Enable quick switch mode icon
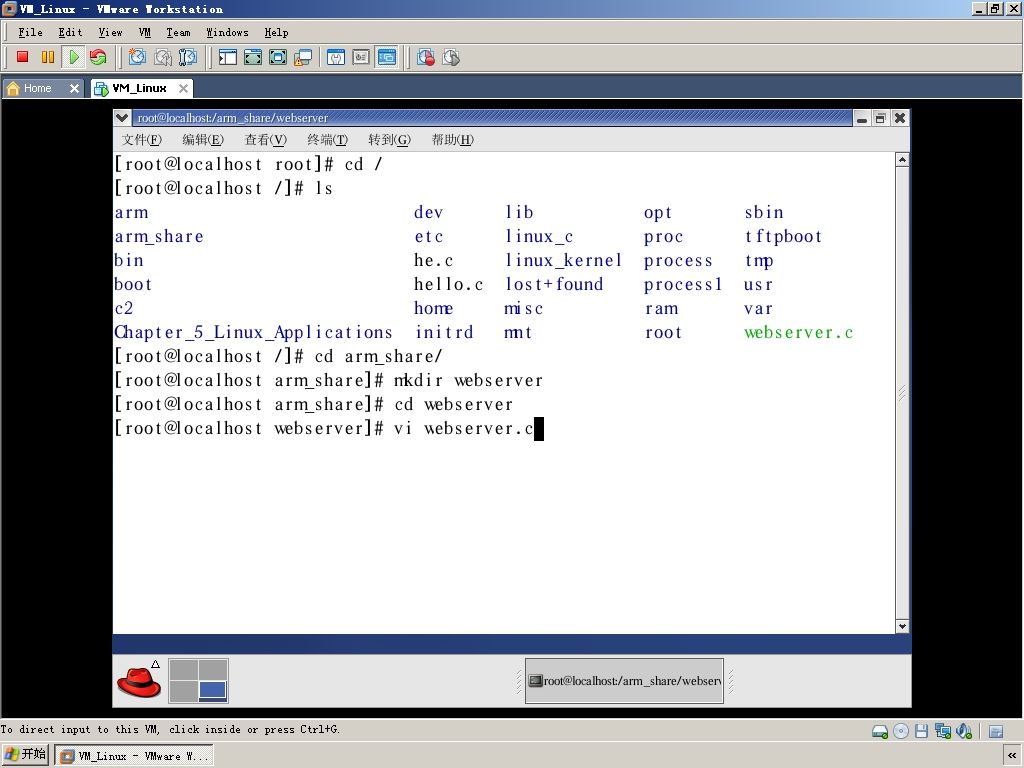Viewport: 1024px width, 768px height. point(278,57)
